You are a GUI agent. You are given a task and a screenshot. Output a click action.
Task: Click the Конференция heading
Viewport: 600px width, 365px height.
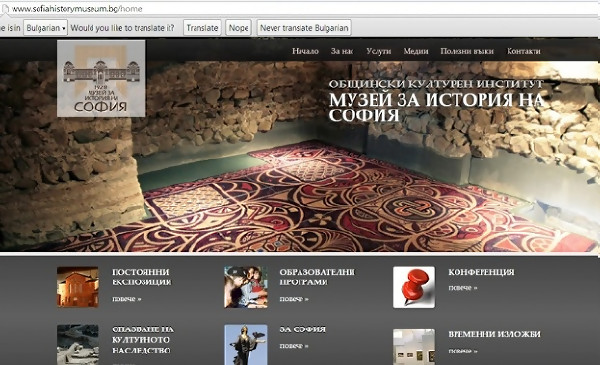481,272
